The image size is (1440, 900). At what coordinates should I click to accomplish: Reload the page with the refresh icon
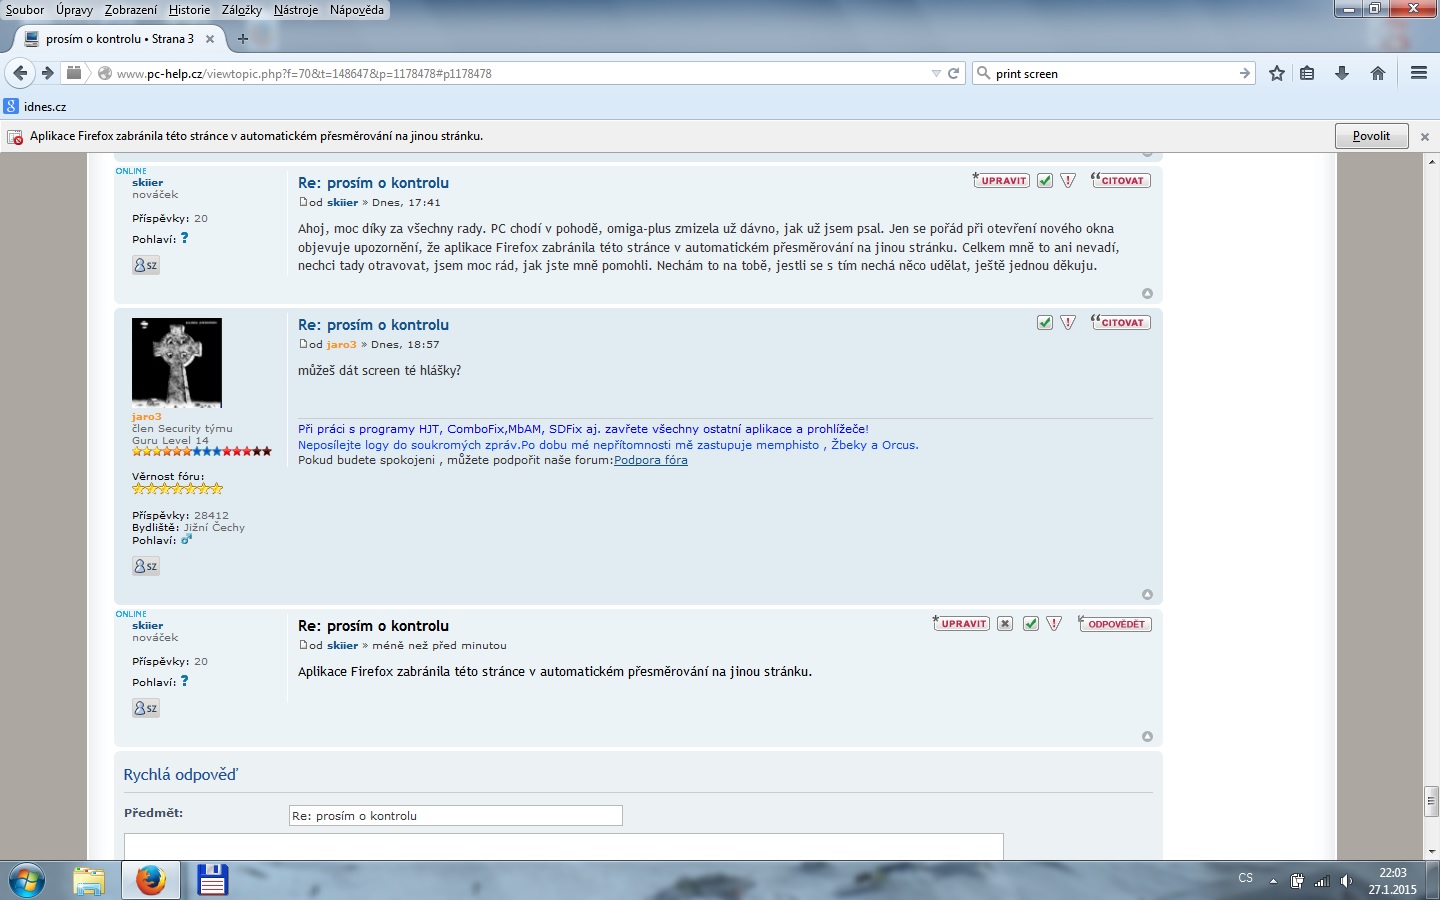tap(954, 73)
